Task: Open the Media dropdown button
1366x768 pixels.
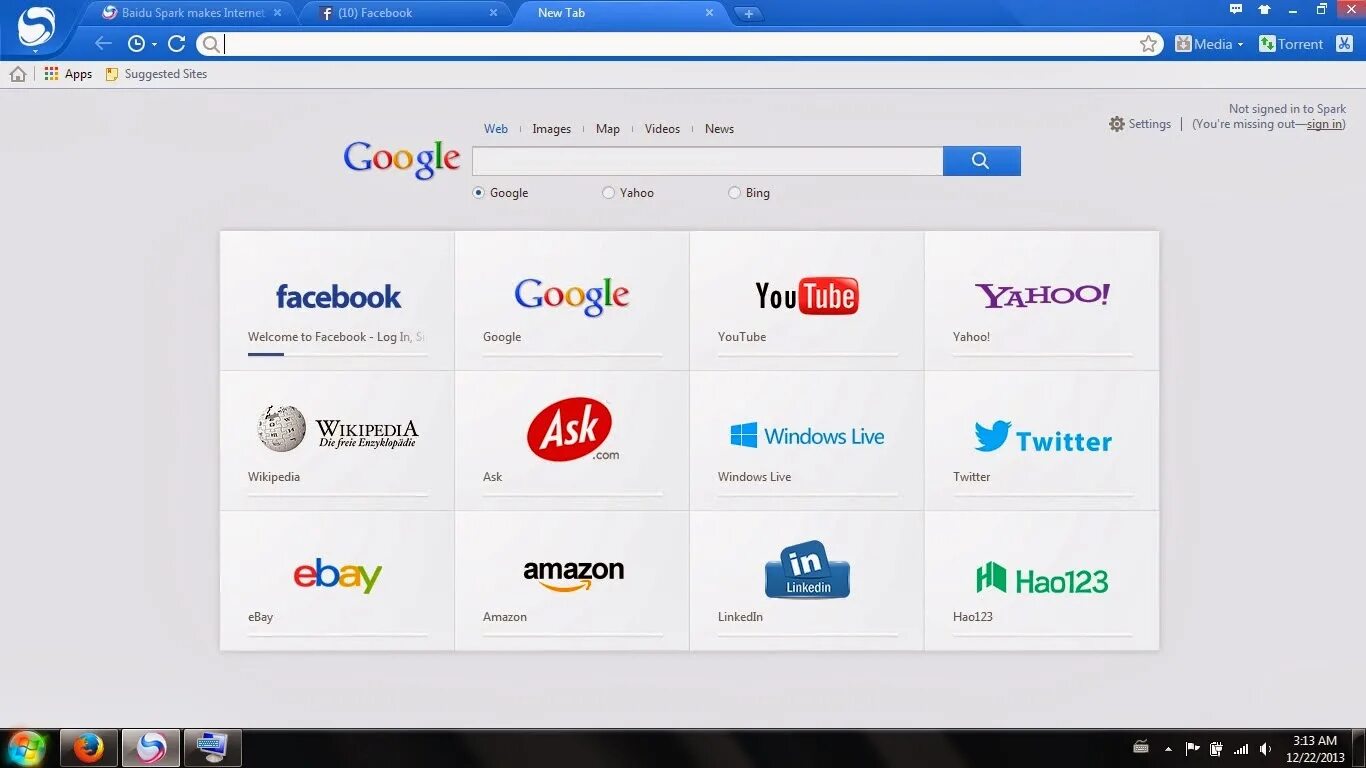Action: [1209, 44]
